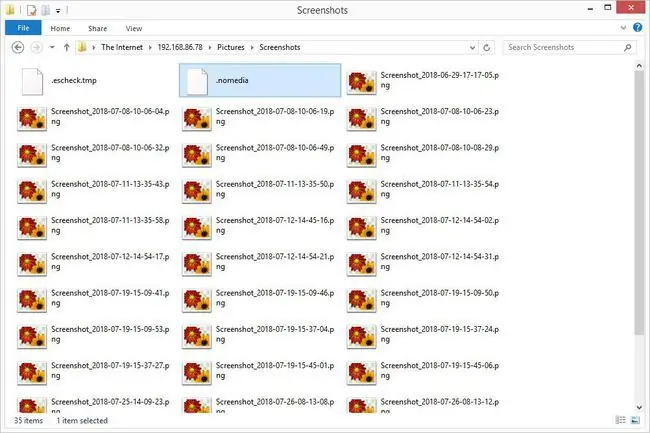Click the 192.168.86.78 breadcrumb
The height and width of the screenshot is (433, 650).
[180, 47]
